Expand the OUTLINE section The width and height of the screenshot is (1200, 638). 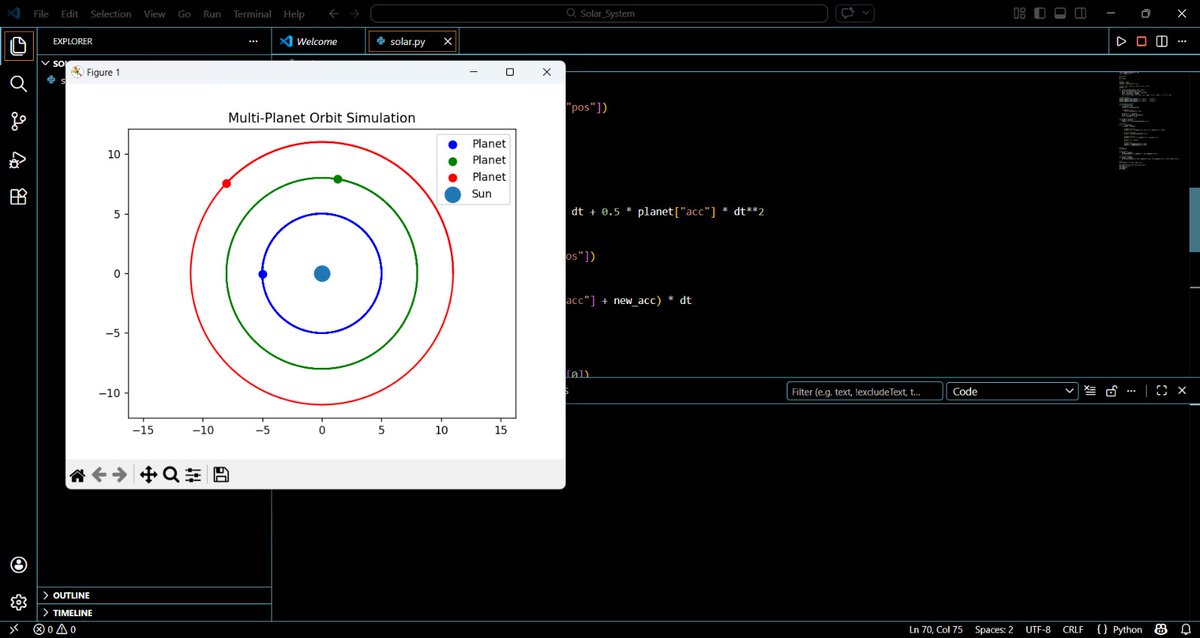154,595
